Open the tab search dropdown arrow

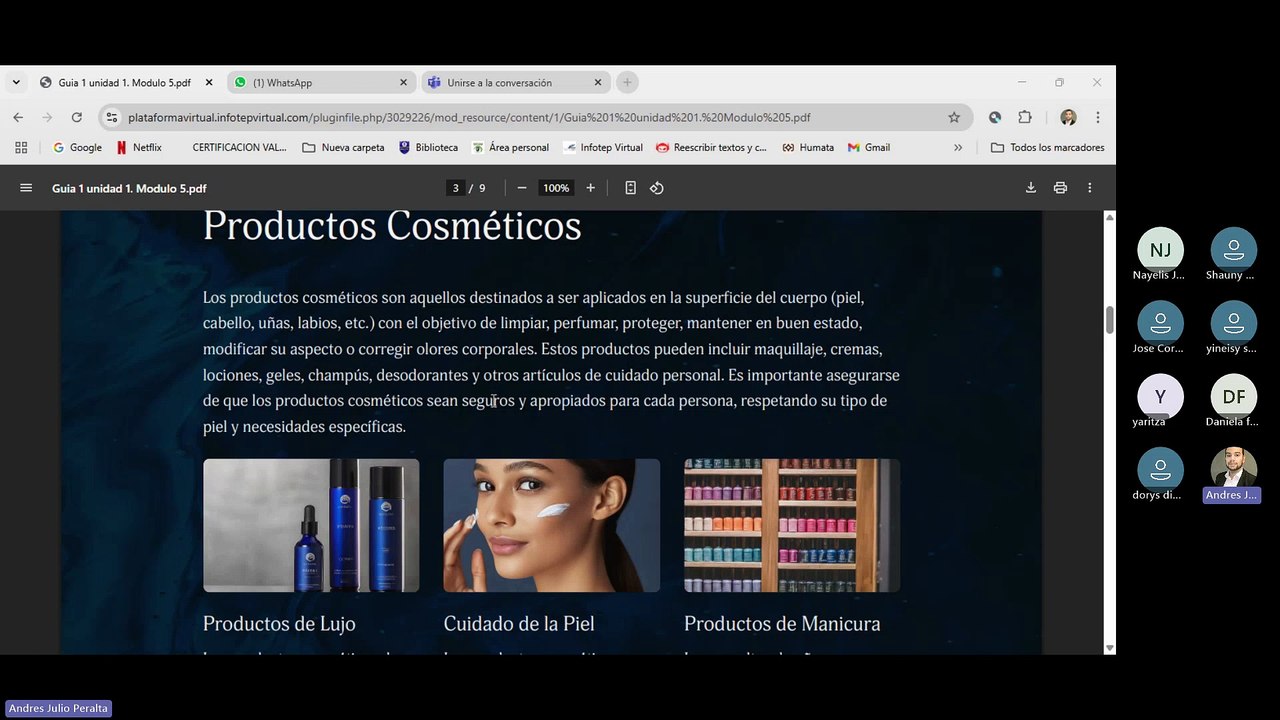pyautogui.click(x=16, y=83)
